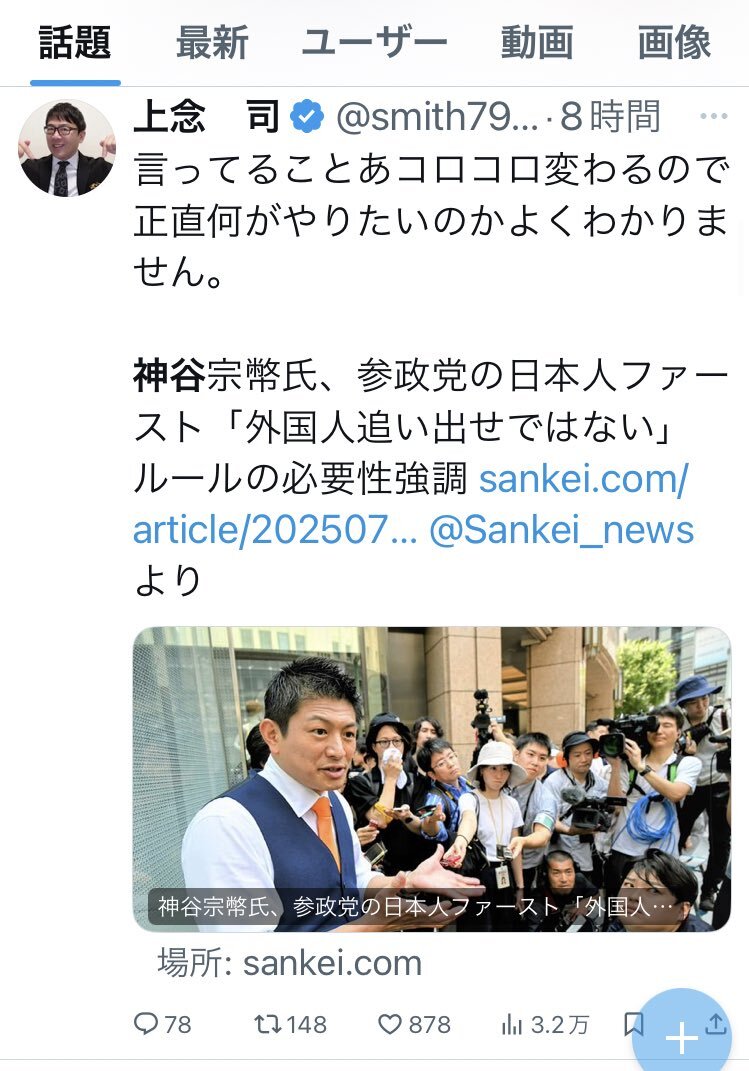Tap the blue verified badge
This screenshot has height=1071, width=749.
pos(307,116)
